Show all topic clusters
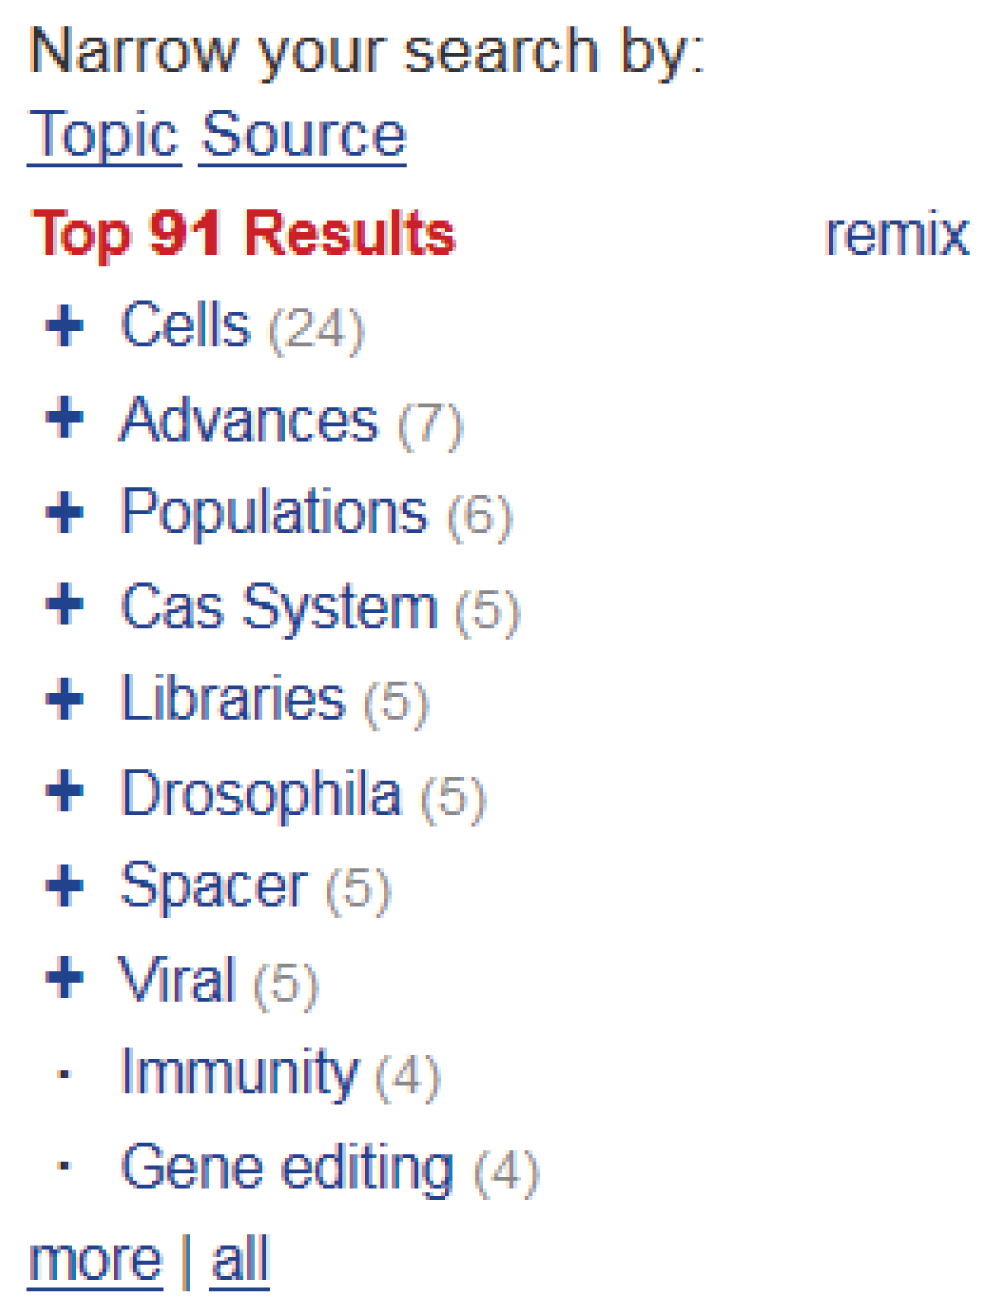The image size is (1000, 1316). [240, 1259]
